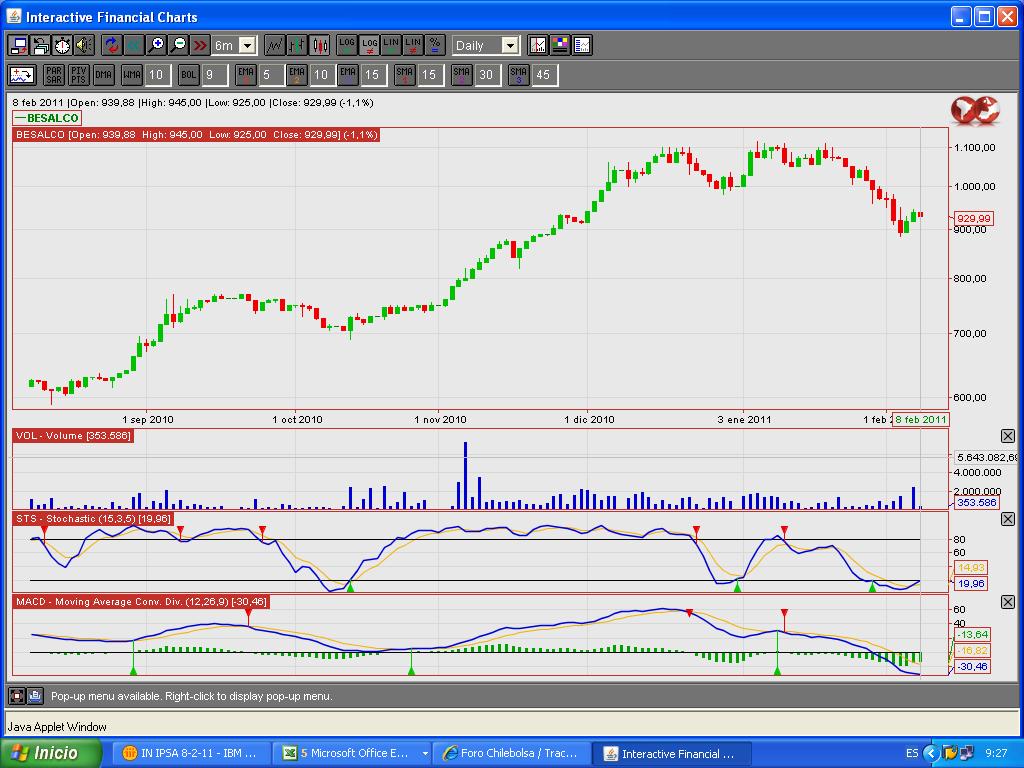Select the line chart style icon

(274, 45)
